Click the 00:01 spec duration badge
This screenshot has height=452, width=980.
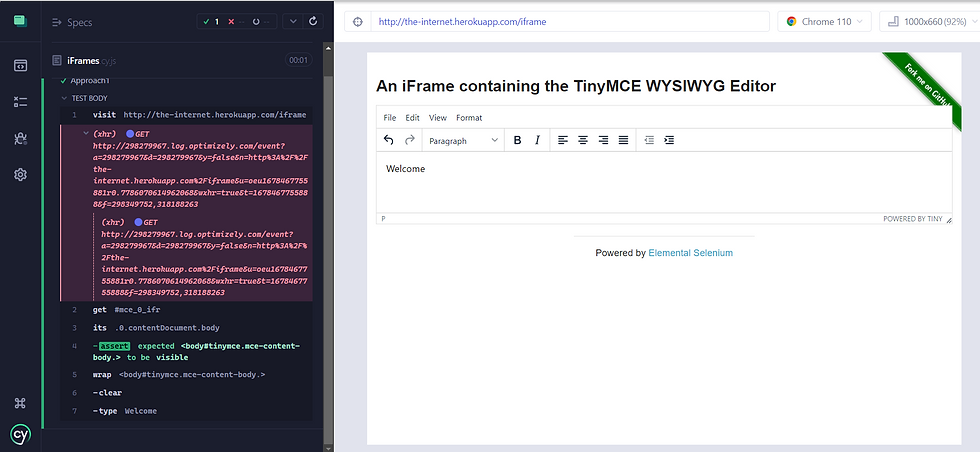(298, 61)
